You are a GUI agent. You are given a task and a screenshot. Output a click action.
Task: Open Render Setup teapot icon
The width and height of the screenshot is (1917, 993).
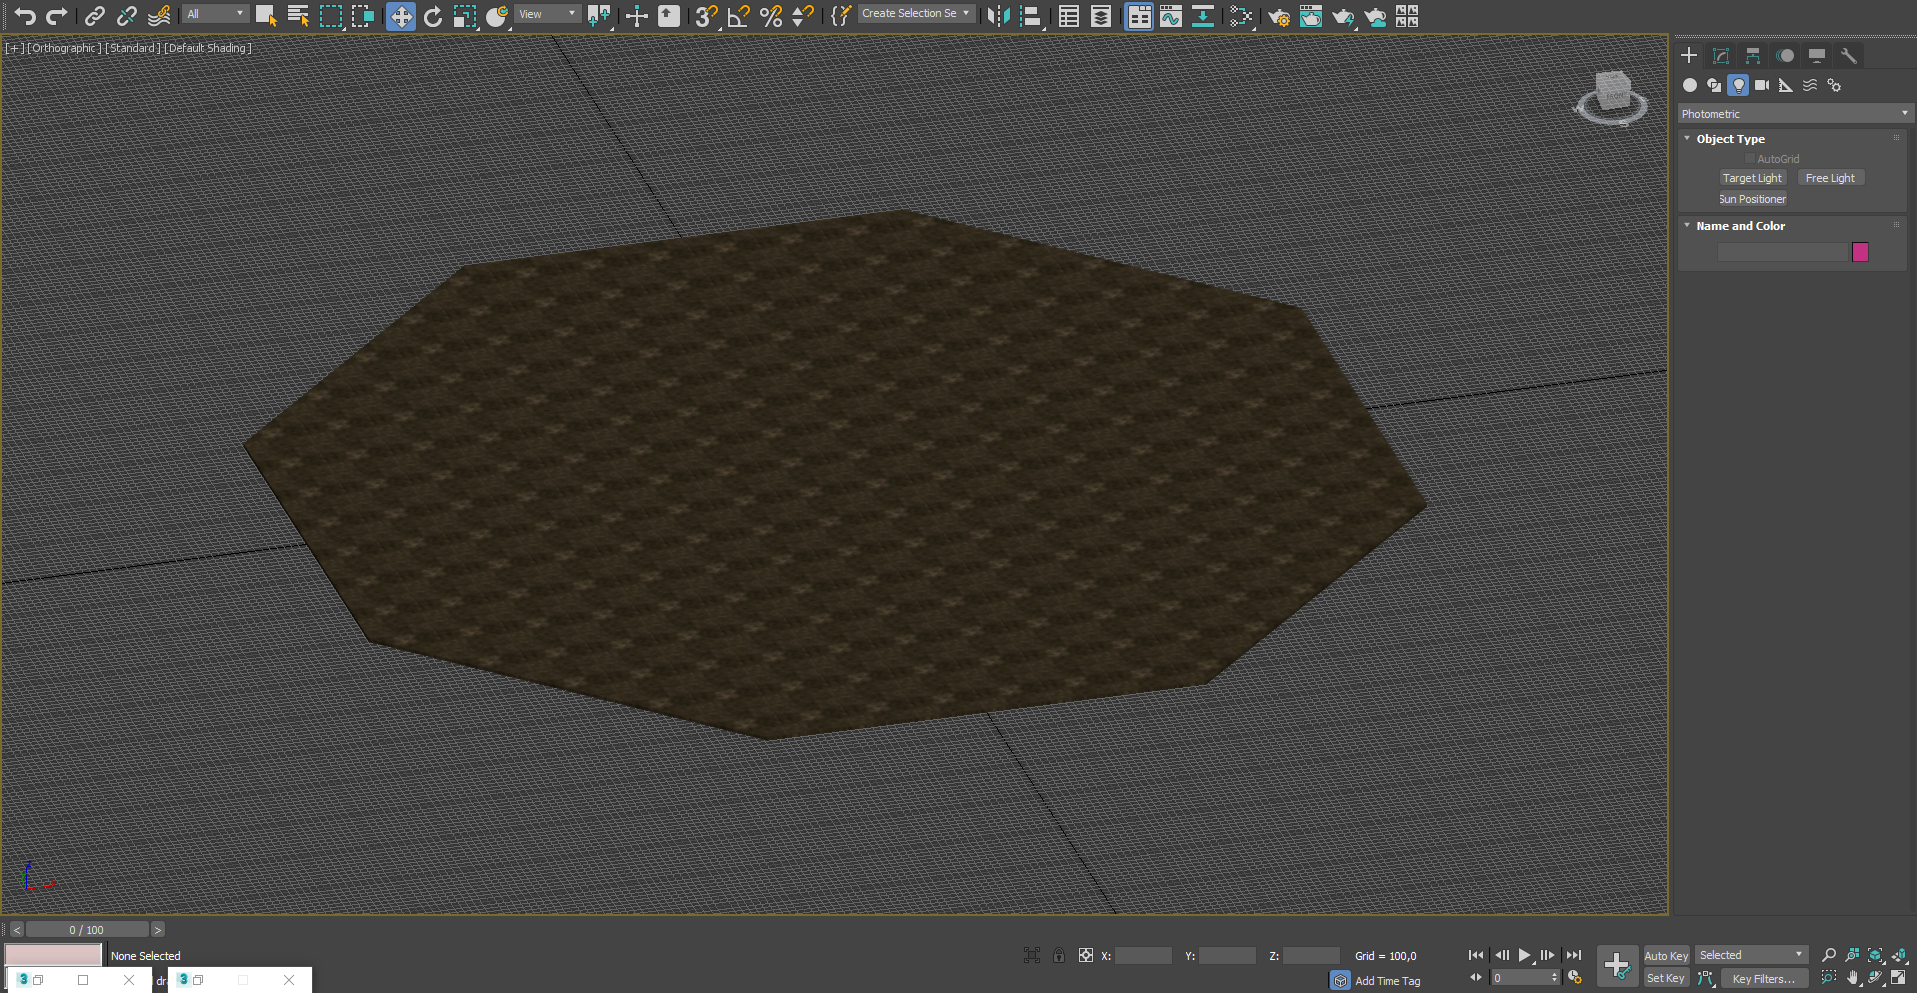point(1278,16)
